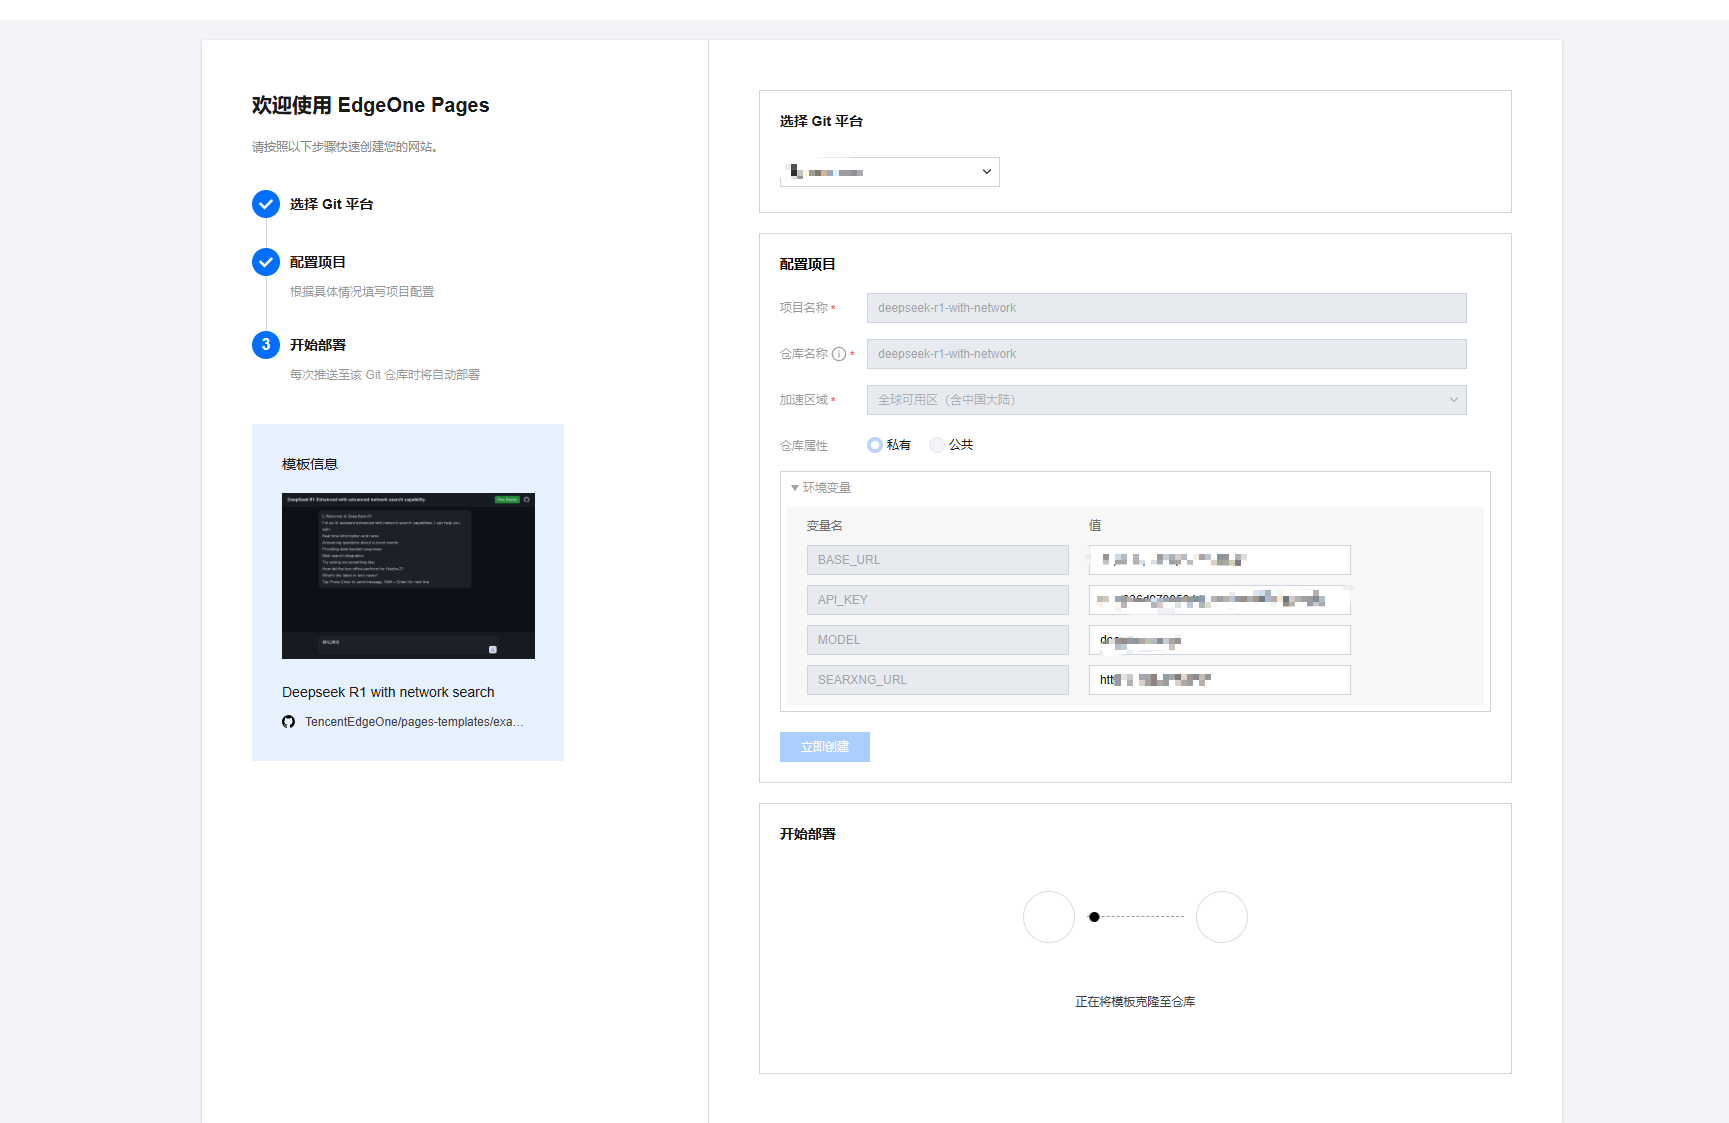Click the Deepseek R1 template preview thumbnail
Viewport: 1729px width, 1123px height.
408,576
